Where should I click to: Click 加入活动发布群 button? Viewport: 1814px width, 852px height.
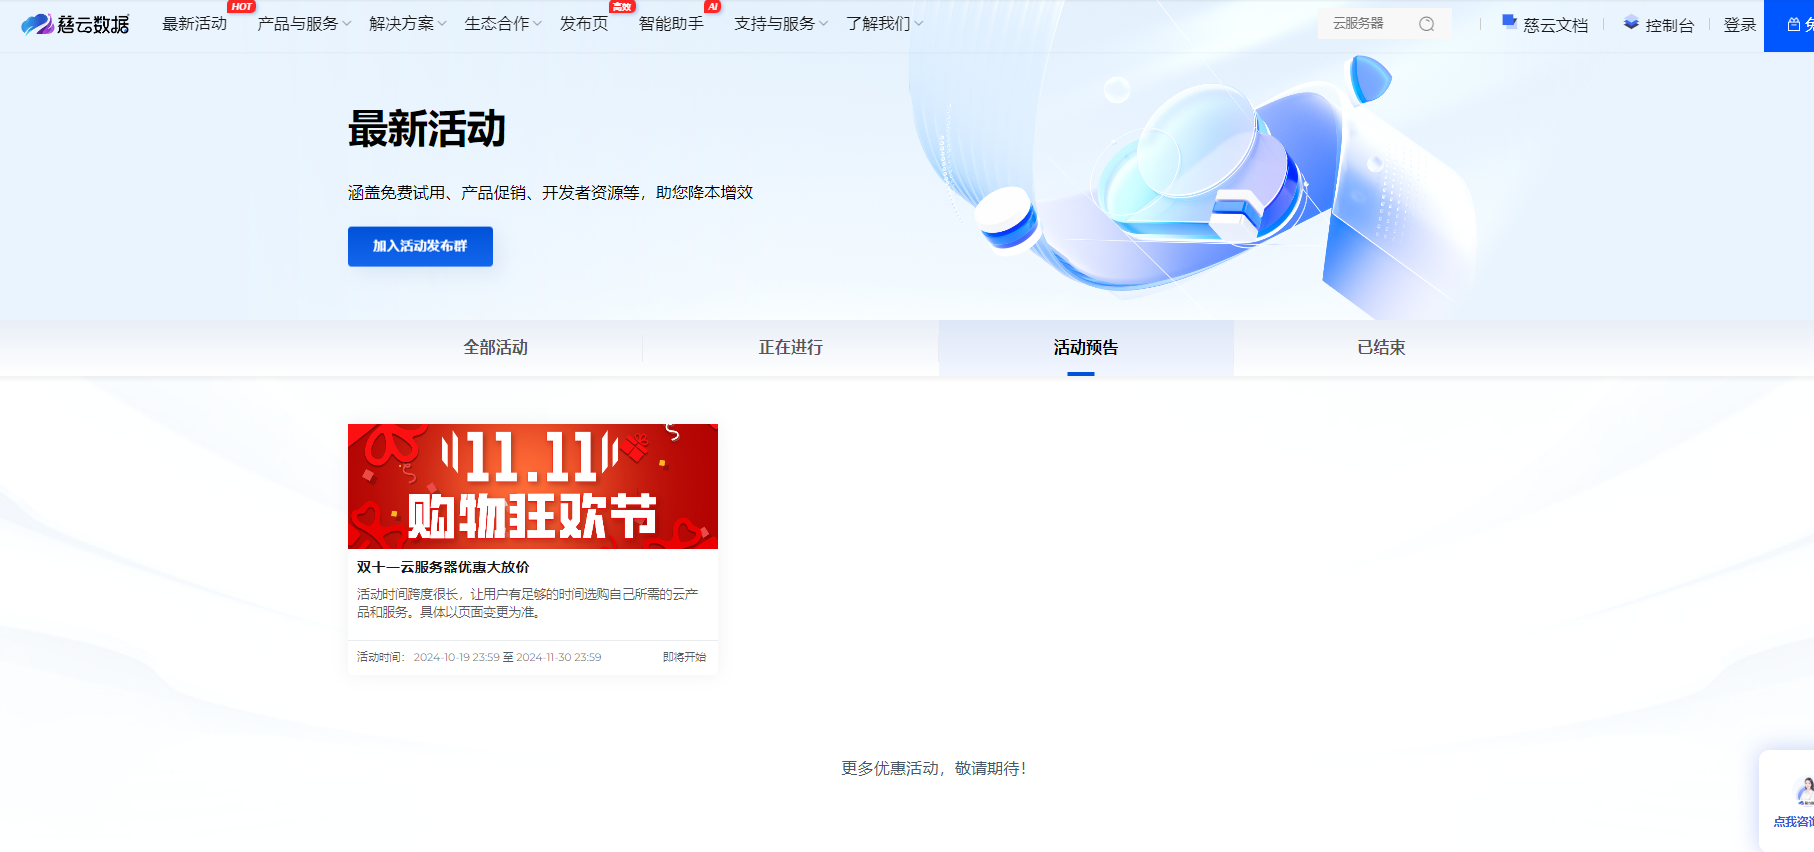420,247
